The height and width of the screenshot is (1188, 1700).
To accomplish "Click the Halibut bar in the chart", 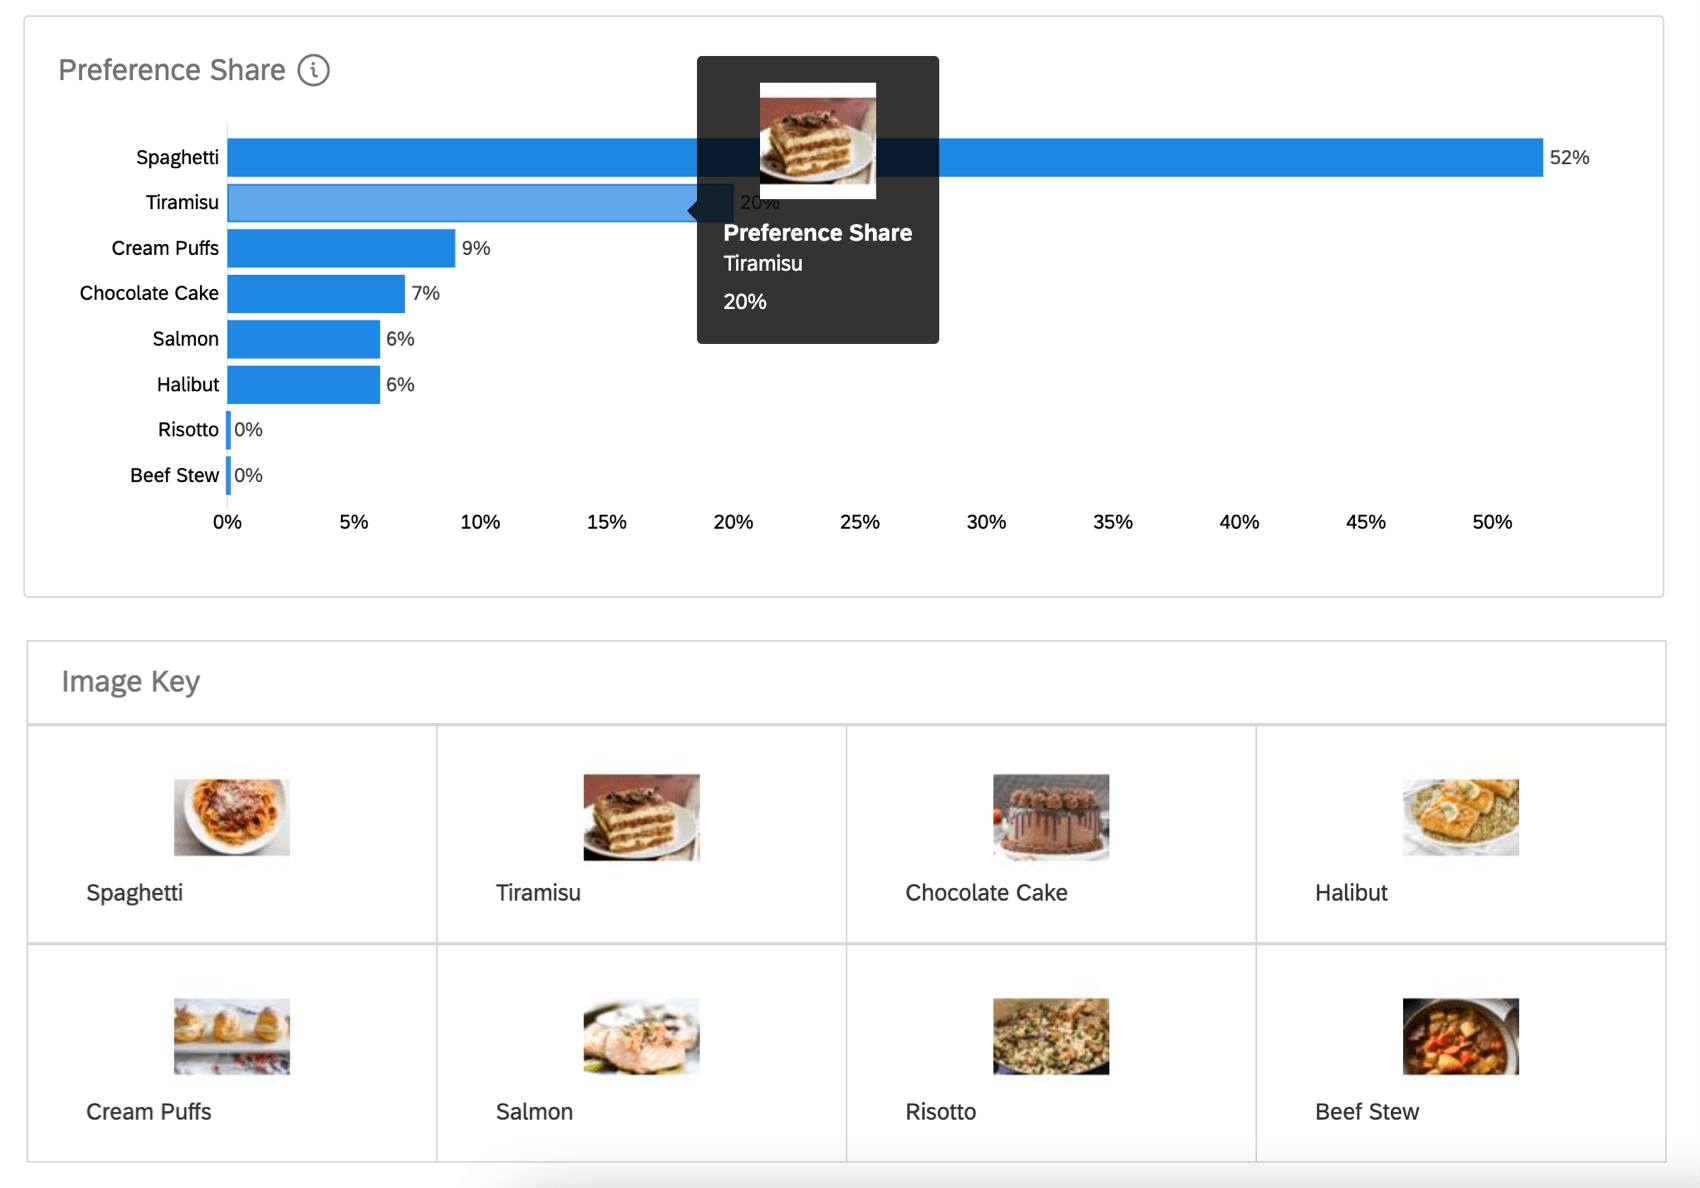I will tap(303, 385).
